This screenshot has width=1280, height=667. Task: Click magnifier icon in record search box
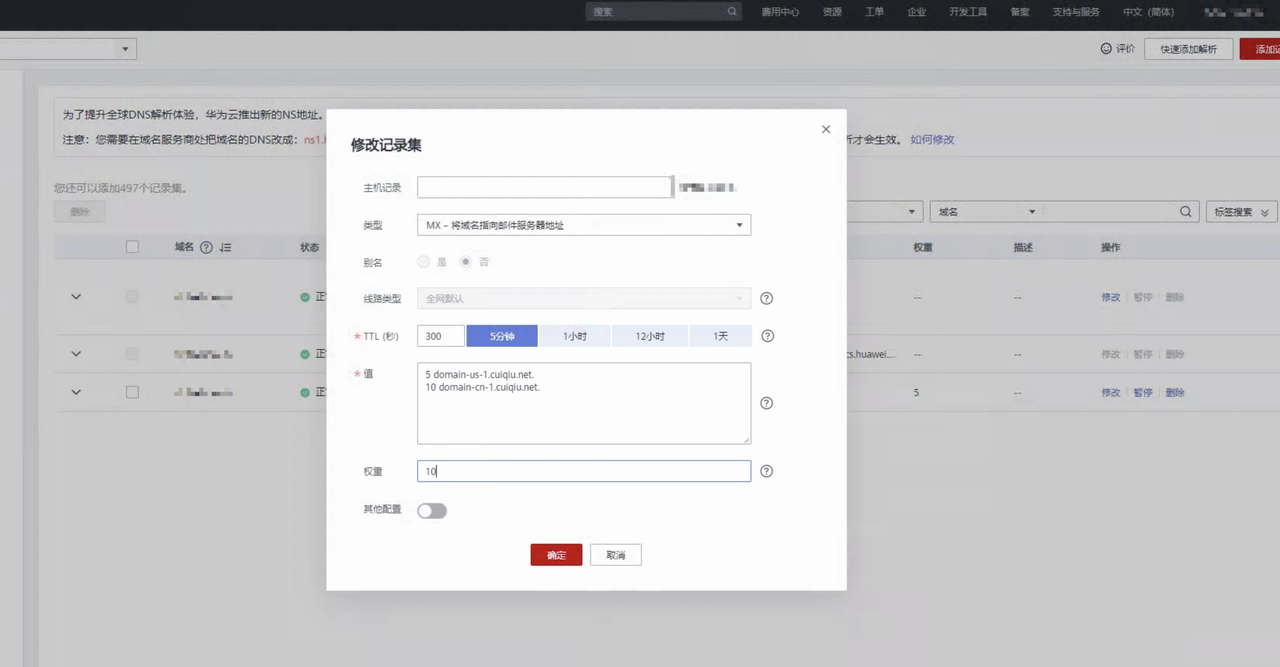click(x=1186, y=212)
